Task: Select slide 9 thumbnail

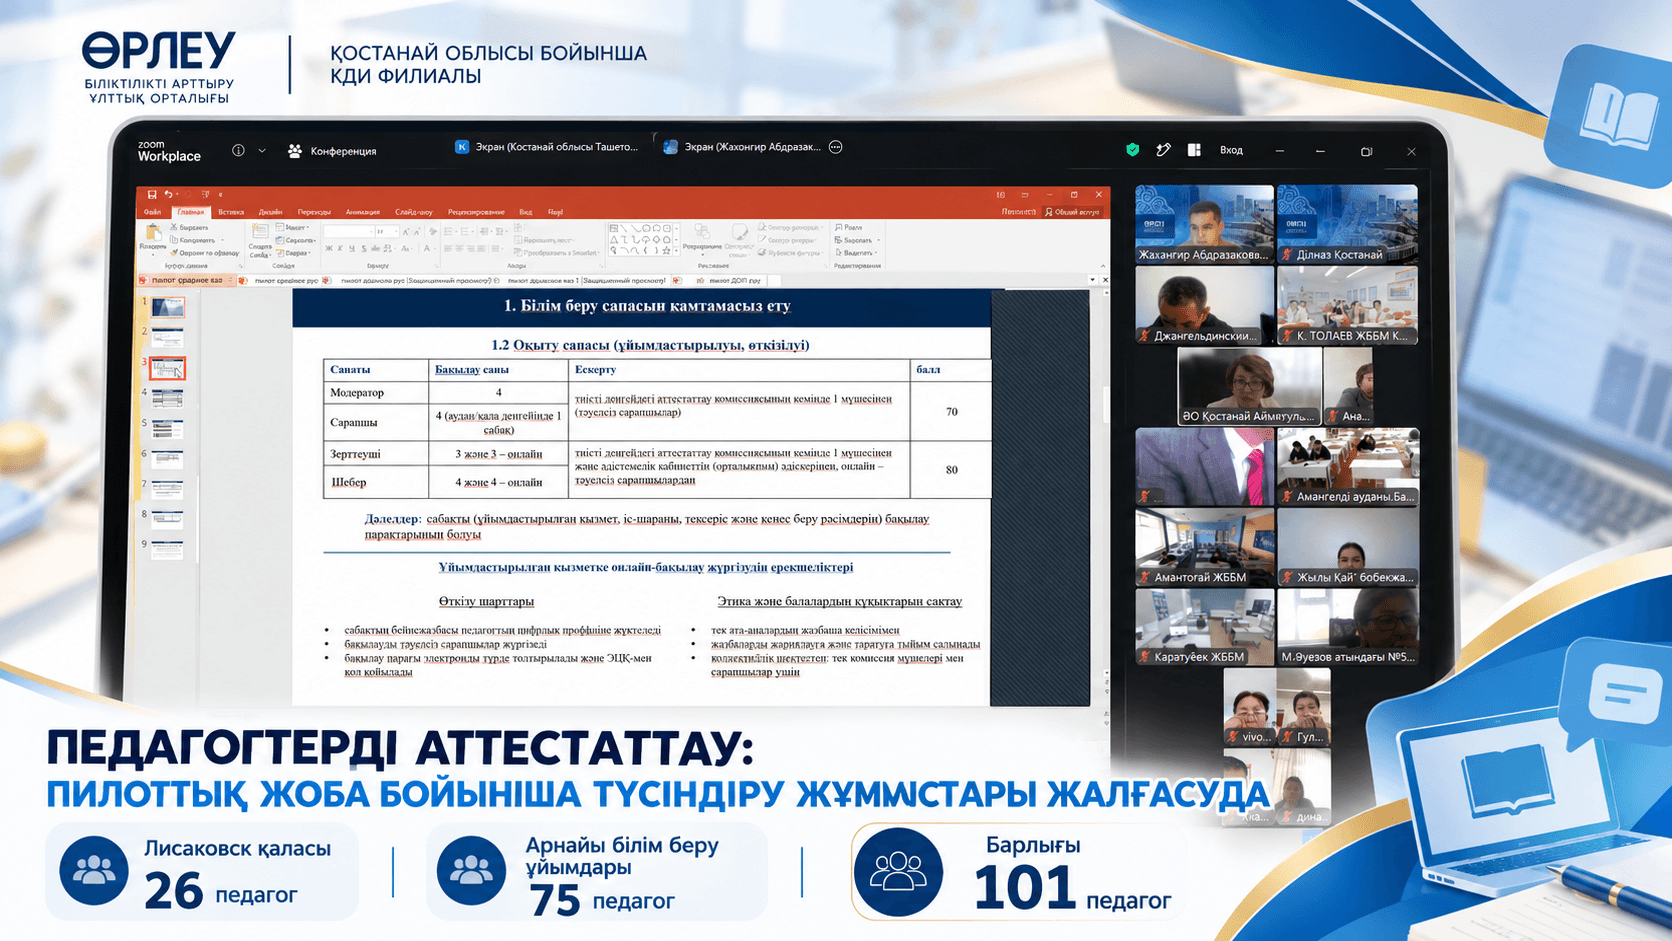Action: coord(167,549)
